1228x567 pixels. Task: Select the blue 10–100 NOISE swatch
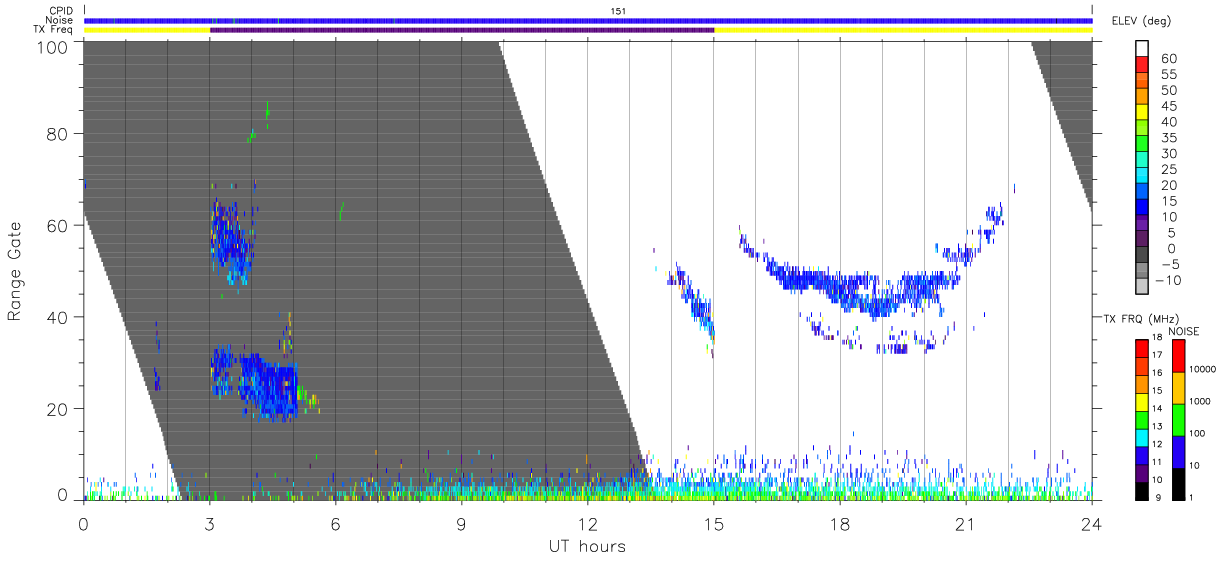(1179, 451)
